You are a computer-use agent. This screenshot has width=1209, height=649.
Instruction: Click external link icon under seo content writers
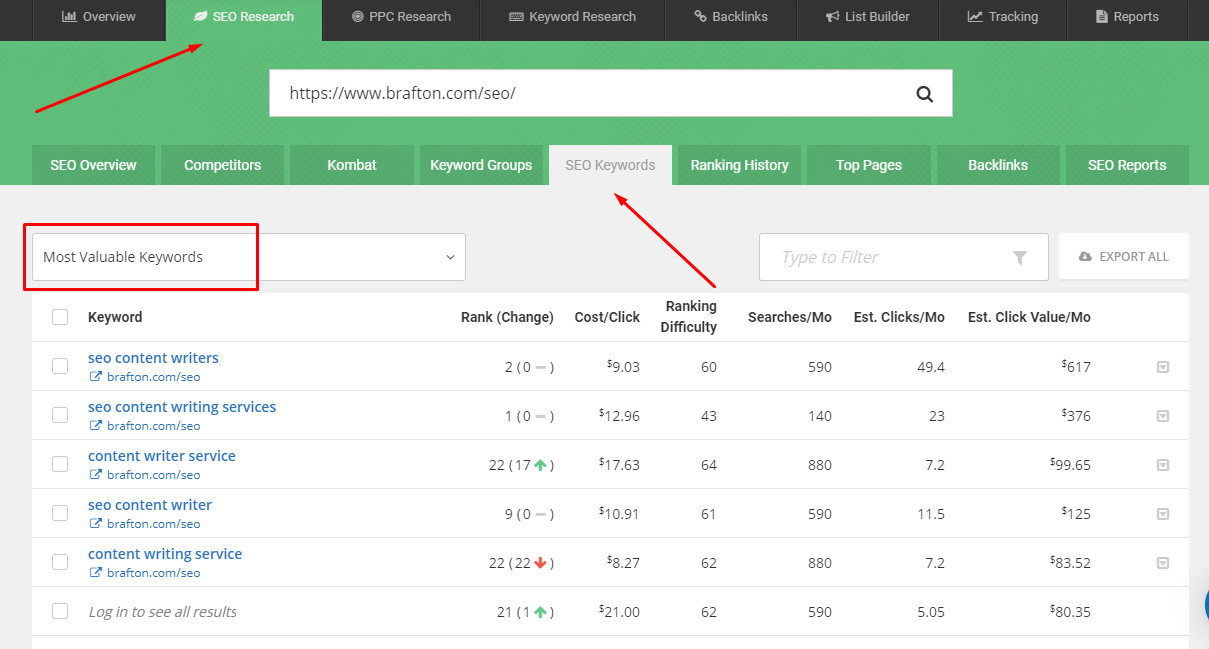click(96, 377)
